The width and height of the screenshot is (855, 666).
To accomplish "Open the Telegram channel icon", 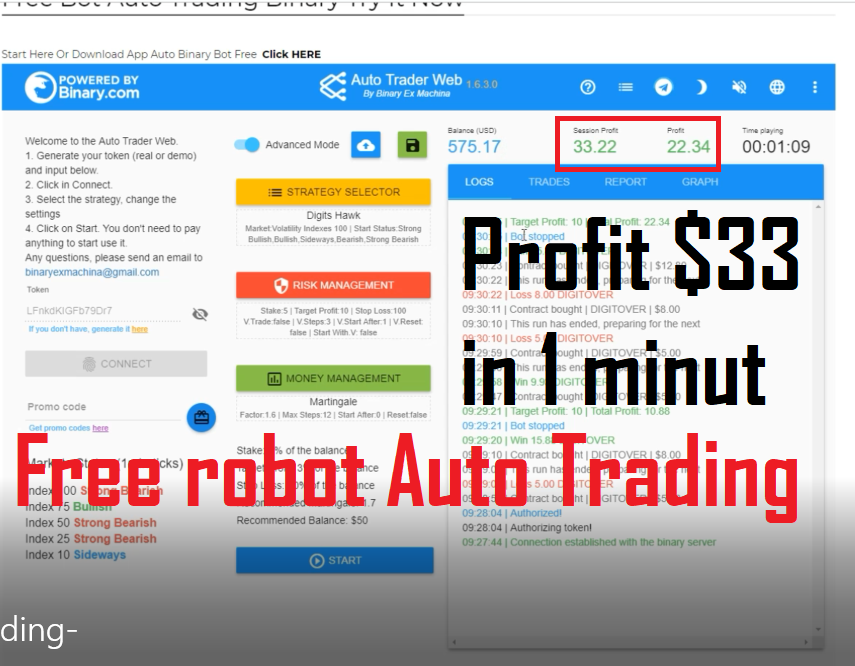I will click(x=663, y=87).
